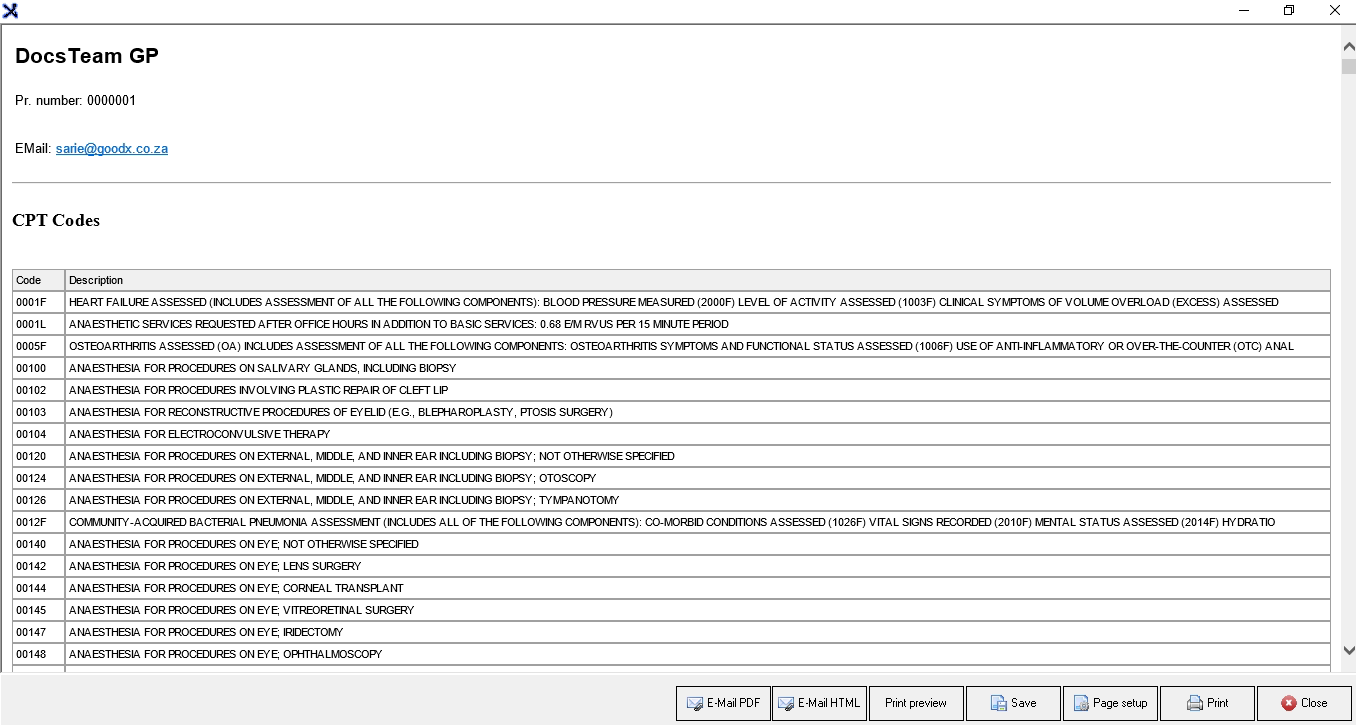Open Page setup dialog
Viewport: 1356px width, 725px height.
[x=1110, y=703]
